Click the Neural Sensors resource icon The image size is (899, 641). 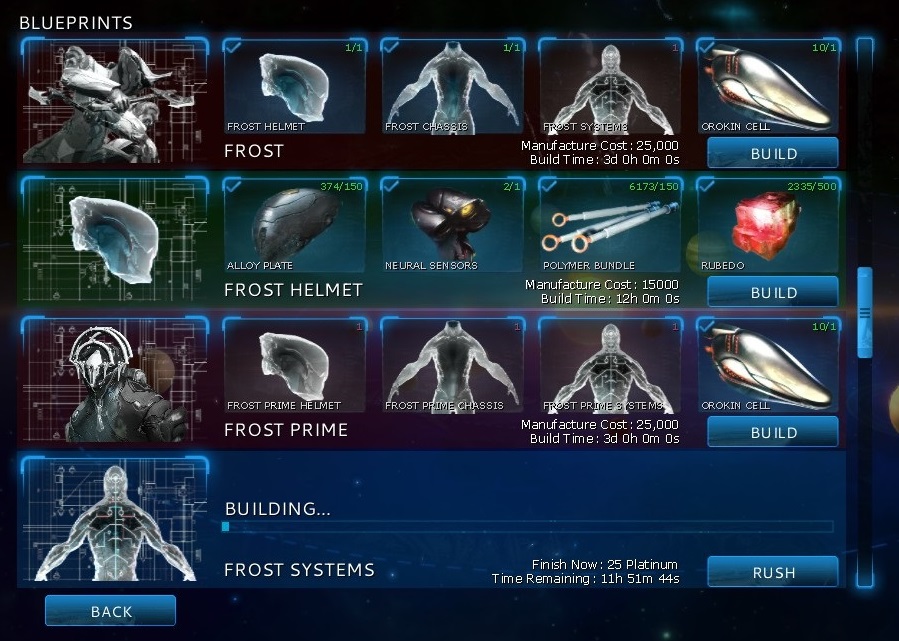(452, 225)
